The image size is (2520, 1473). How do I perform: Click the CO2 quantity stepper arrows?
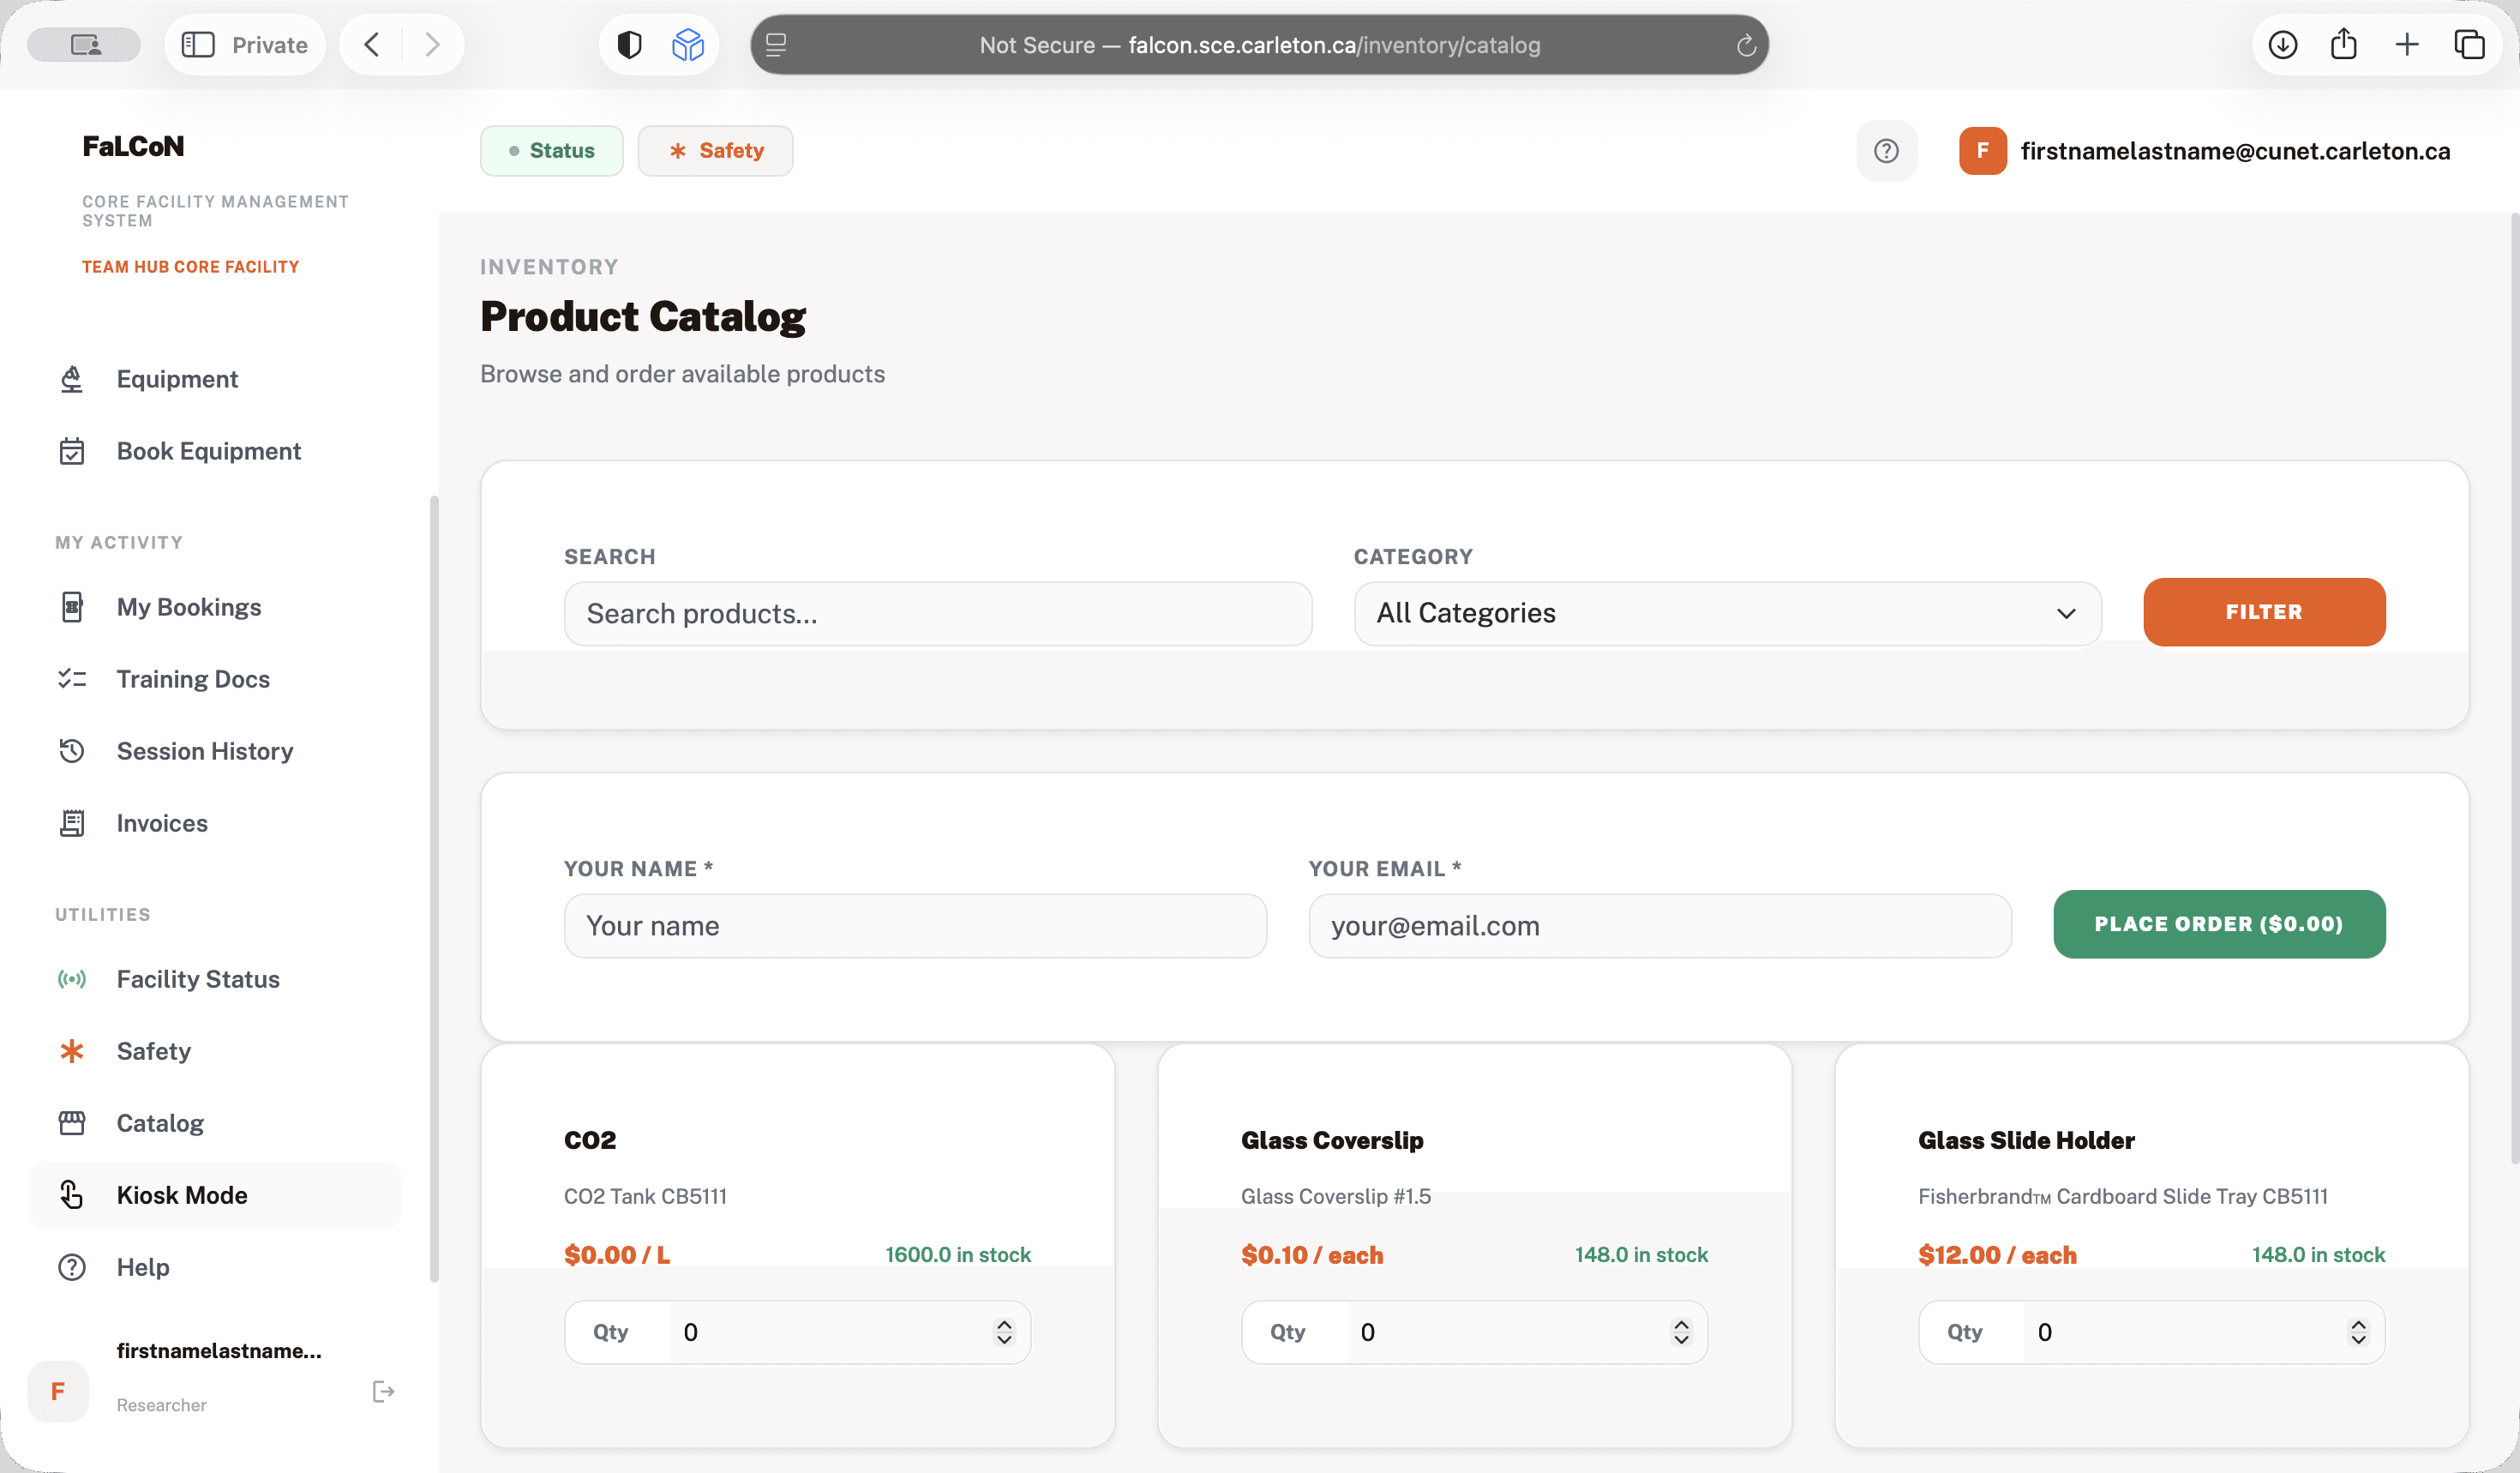click(1004, 1332)
